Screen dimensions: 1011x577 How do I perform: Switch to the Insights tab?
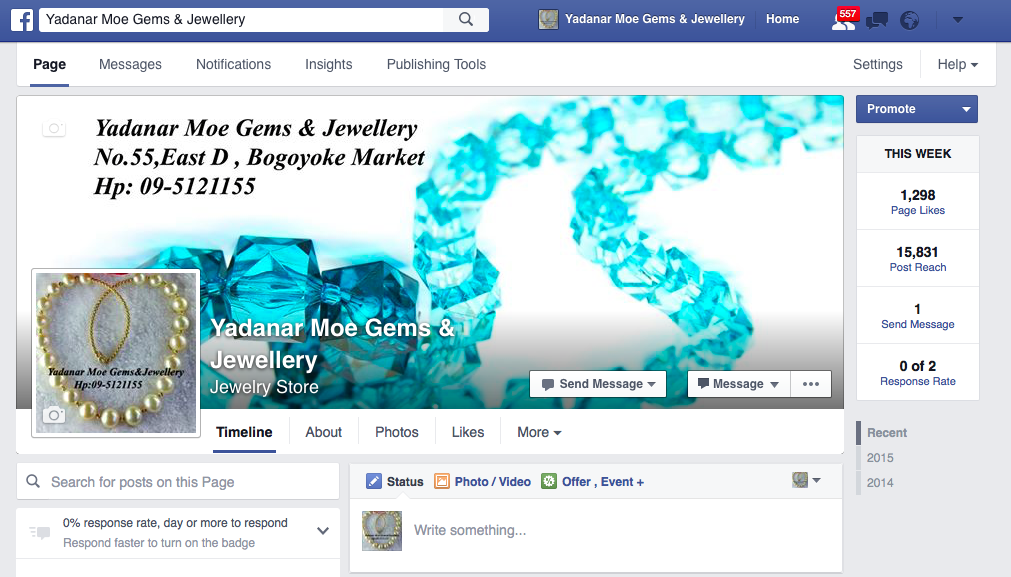pyautogui.click(x=329, y=64)
